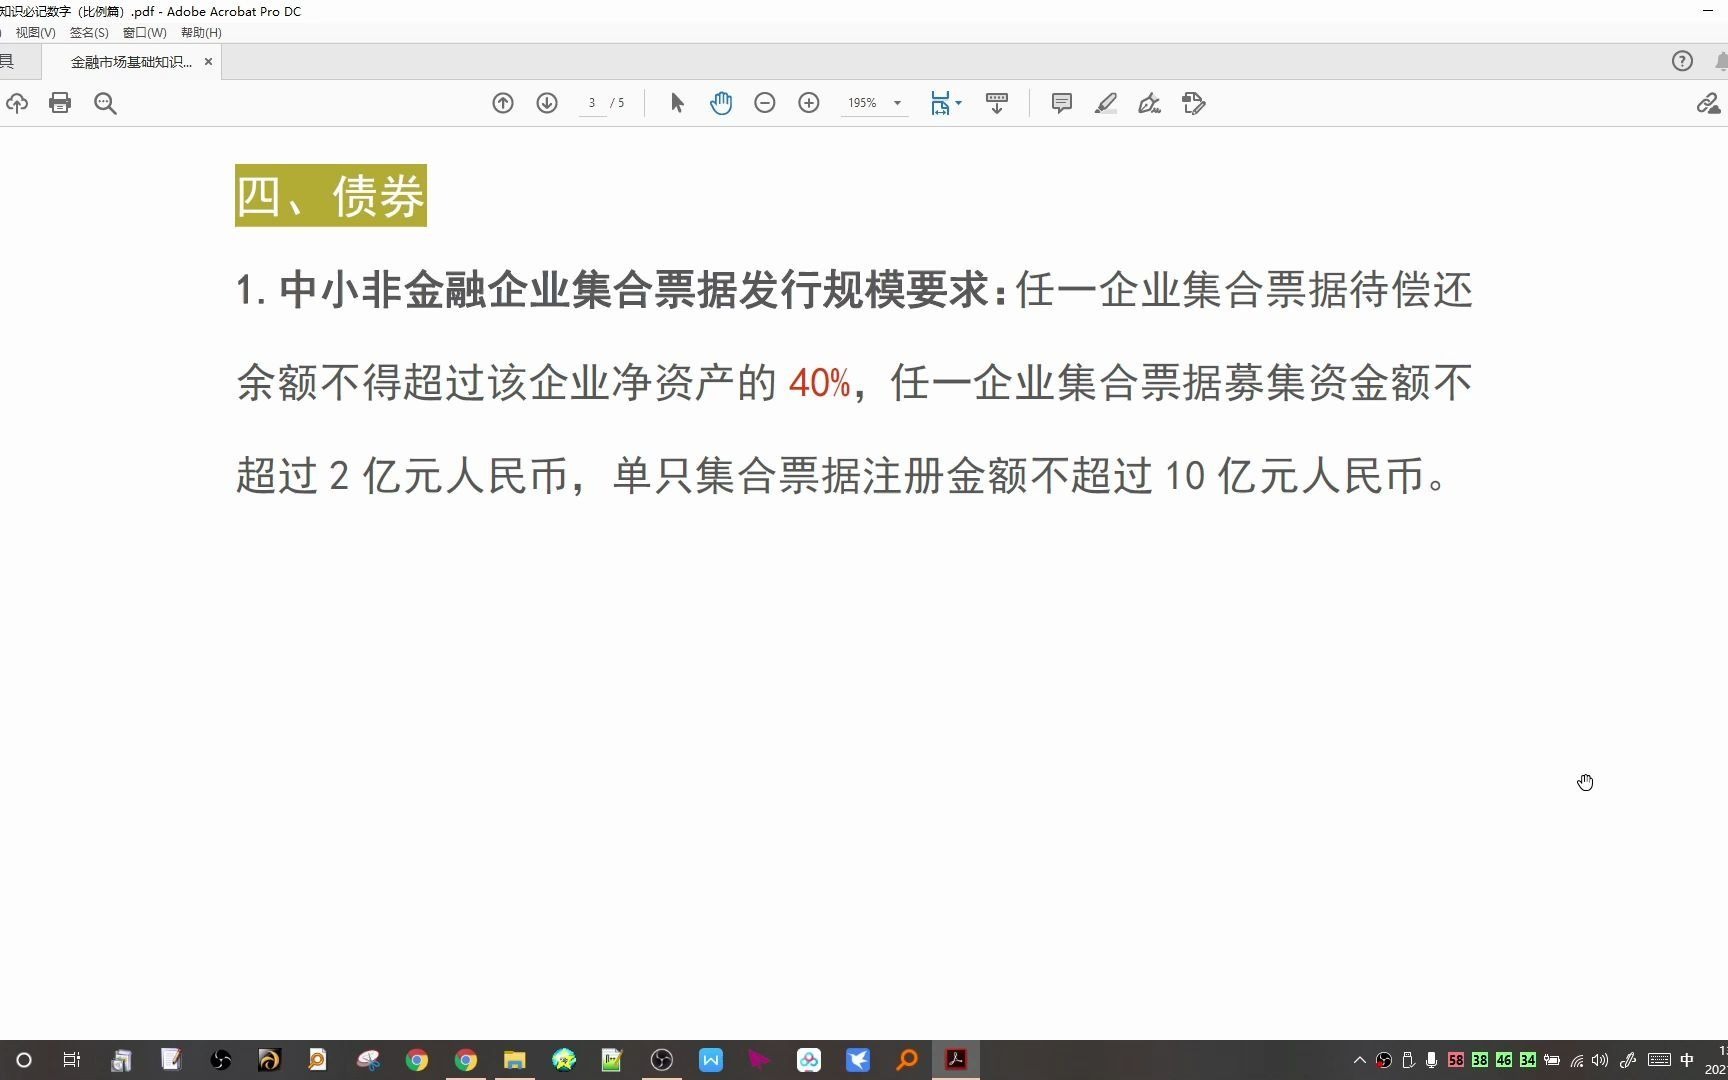Open the 帮助(H) menu

pos(201,32)
